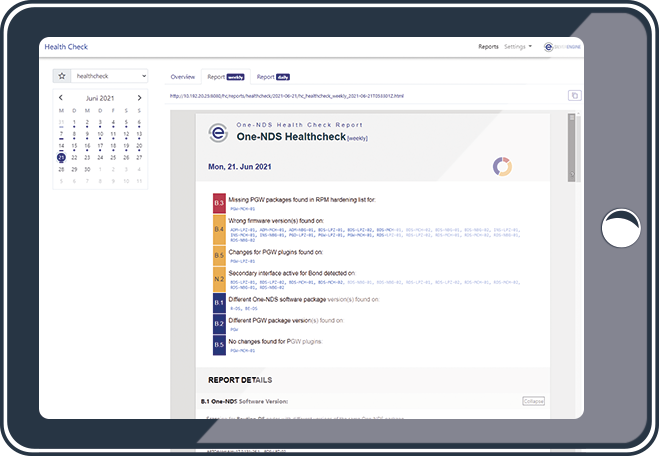Collapse the B.1 One-NDS Software Version section
The image size is (660, 456).
click(533, 401)
